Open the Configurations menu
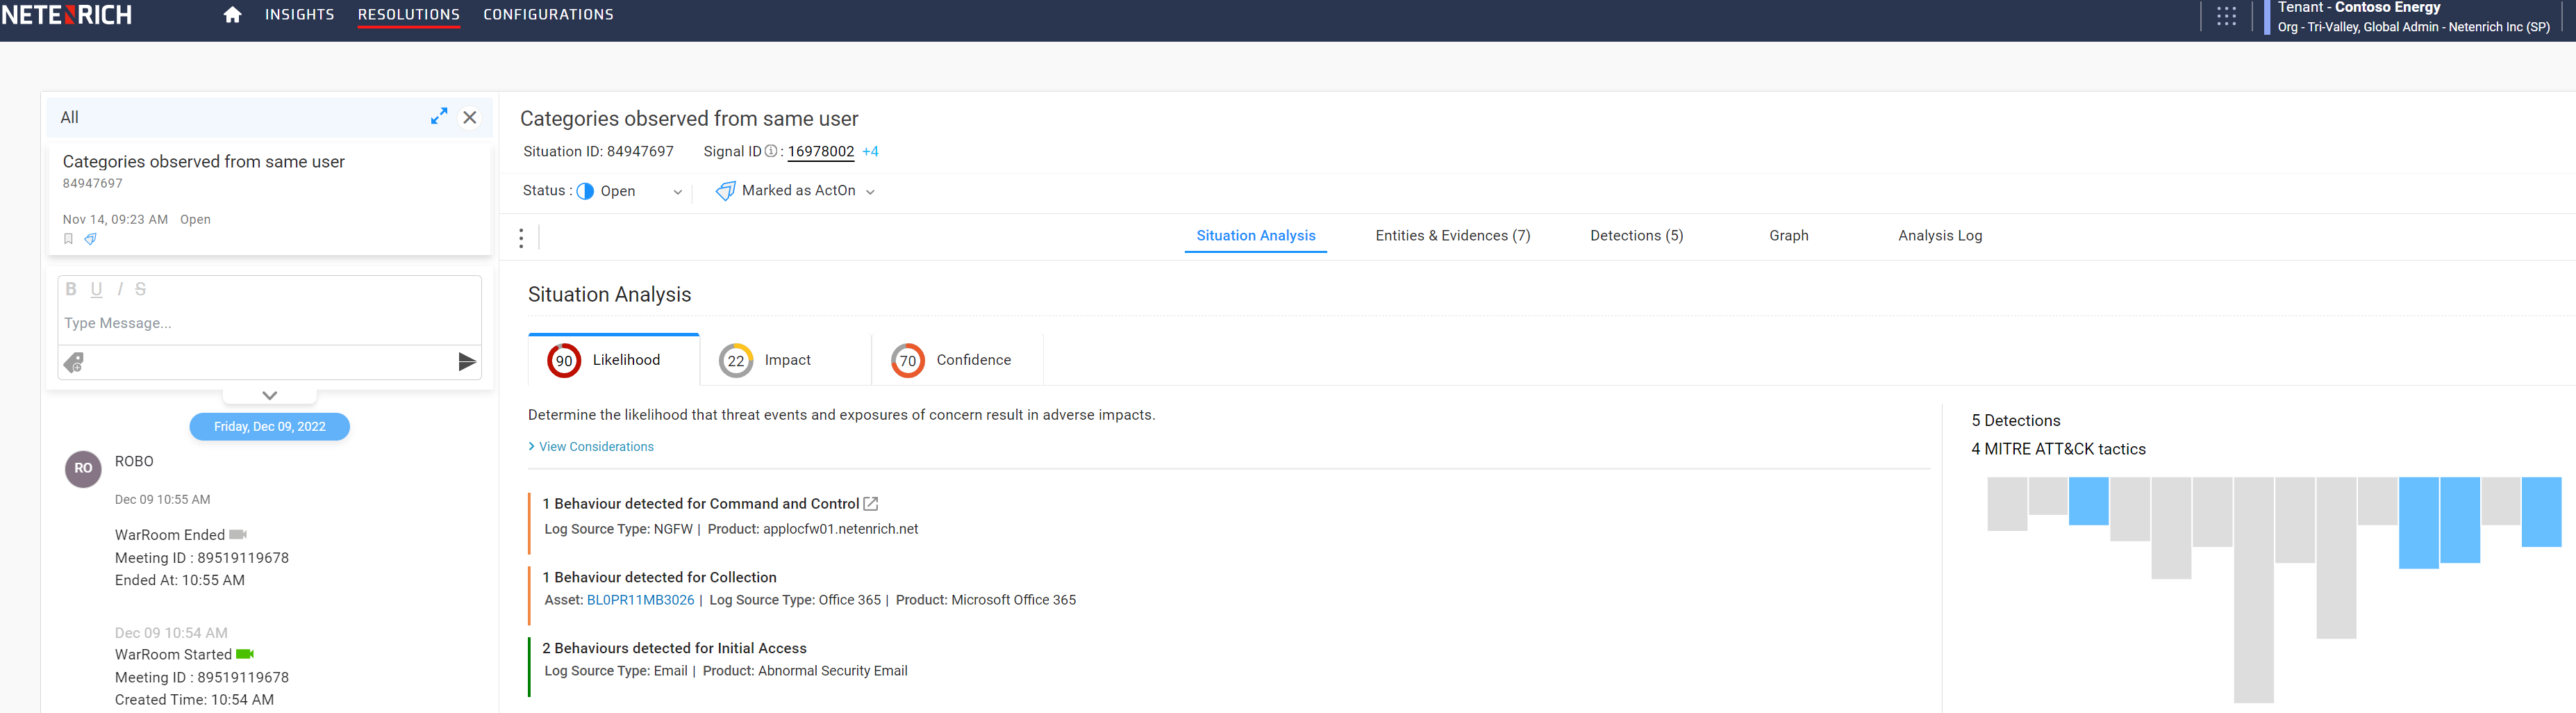The width and height of the screenshot is (2576, 713). point(548,15)
